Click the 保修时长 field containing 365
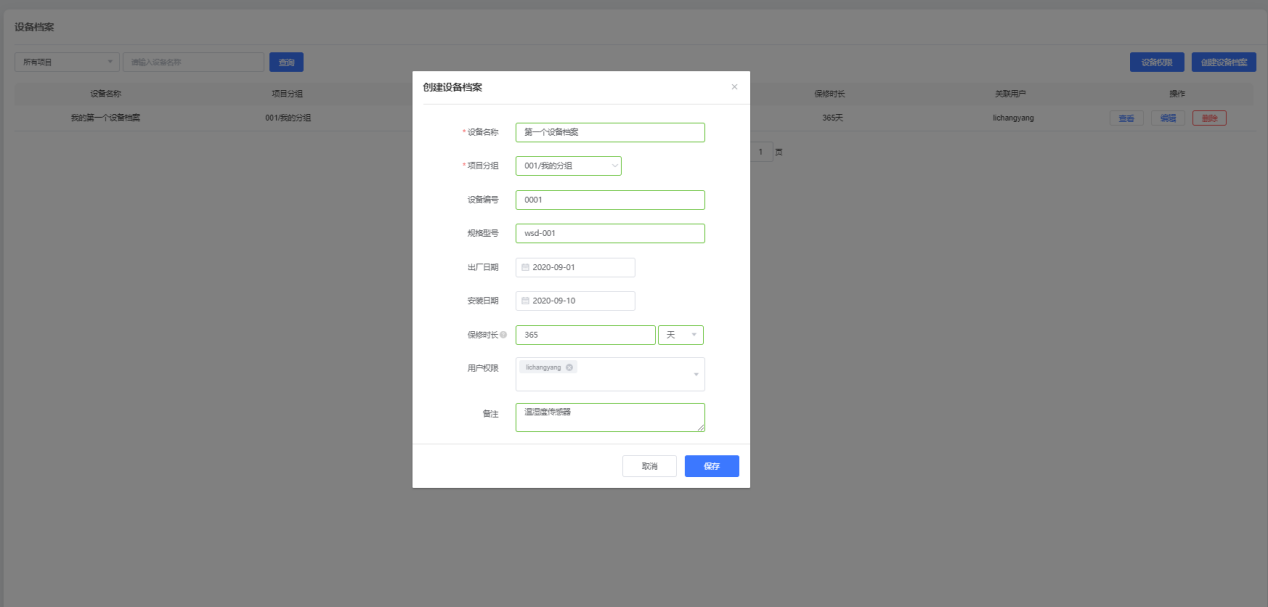The height and width of the screenshot is (607, 1268). 585,335
